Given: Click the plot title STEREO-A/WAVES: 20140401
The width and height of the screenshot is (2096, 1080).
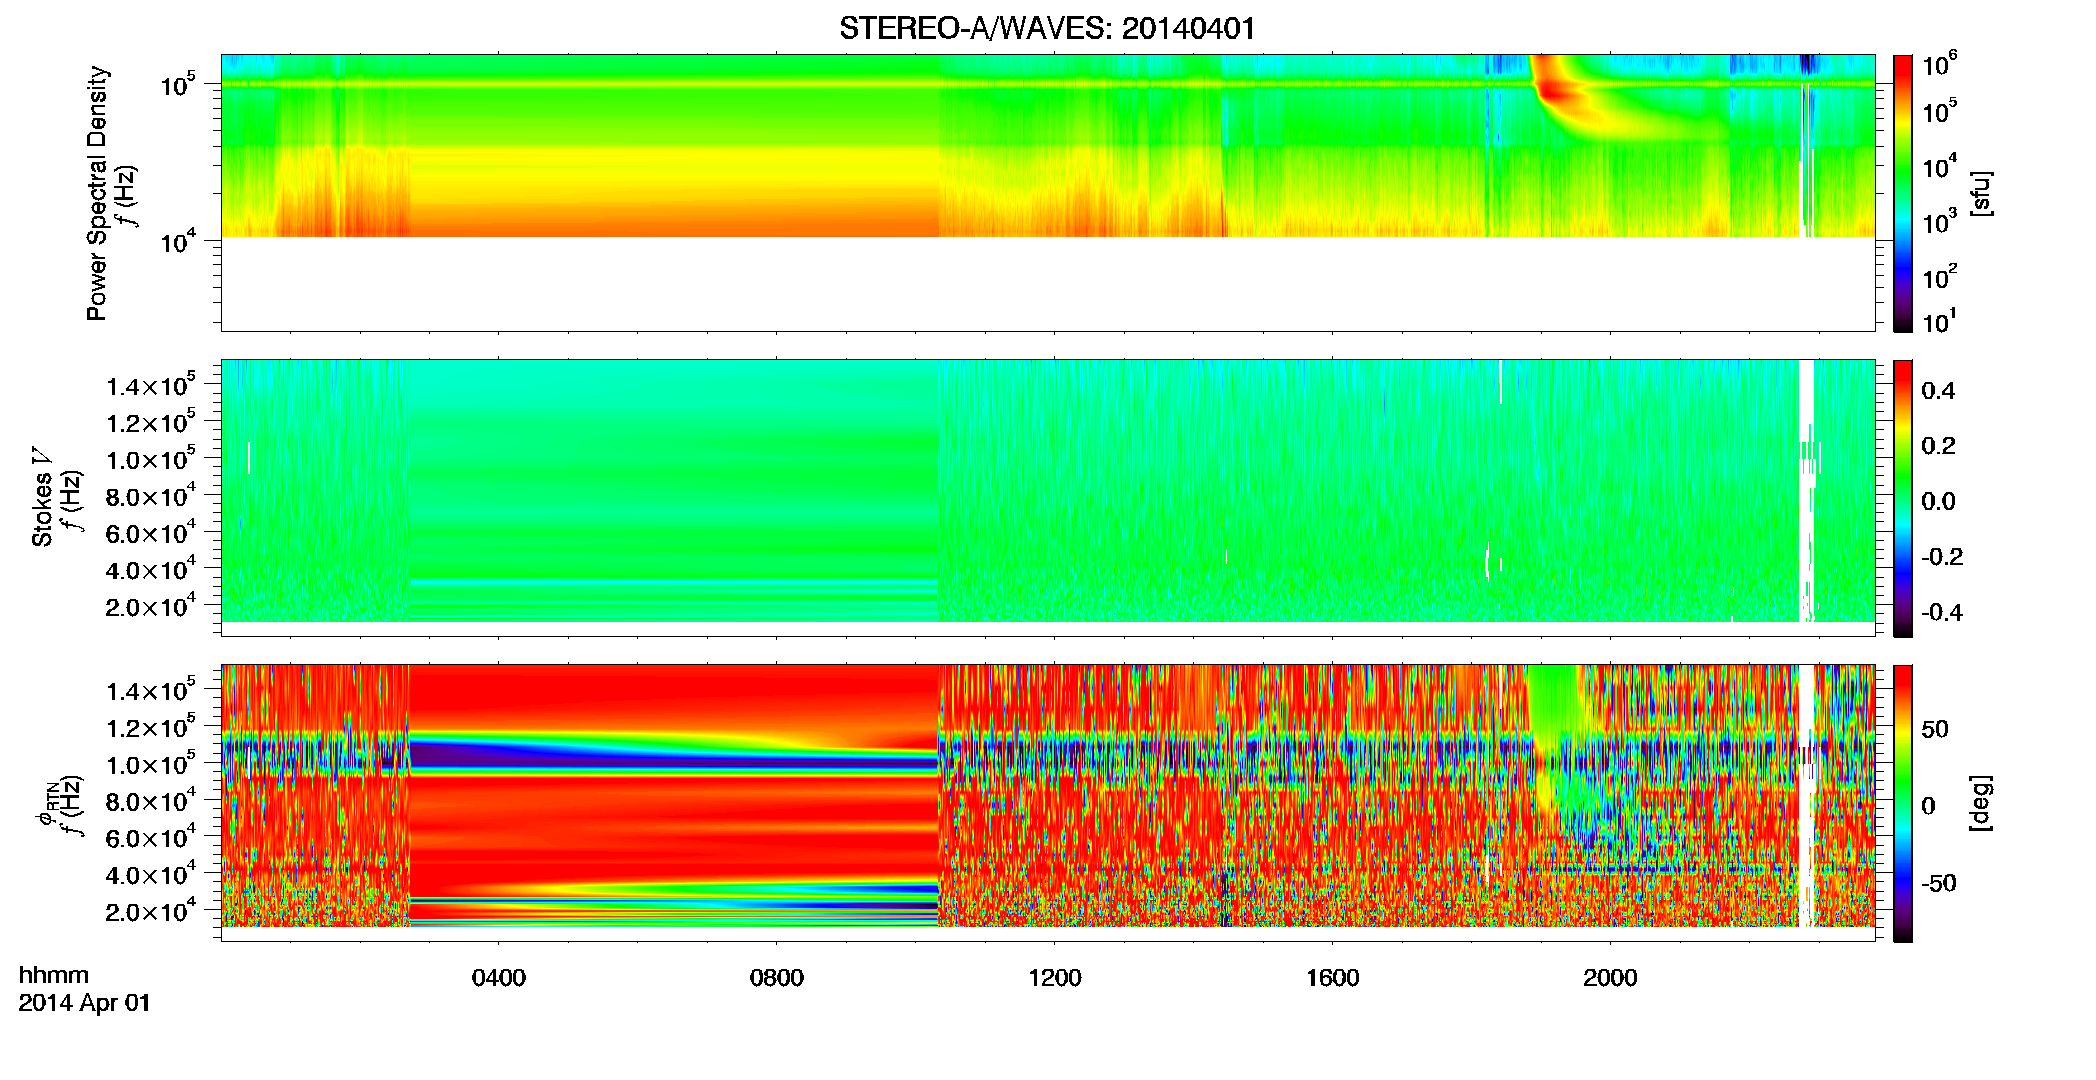Looking at the screenshot, I should pyautogui.click(x=1047, y=28).
